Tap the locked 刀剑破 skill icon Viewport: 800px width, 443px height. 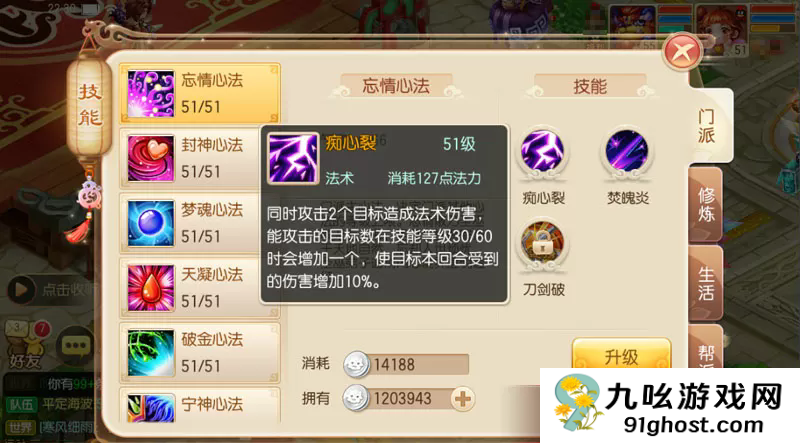click(x=542, y=244)
